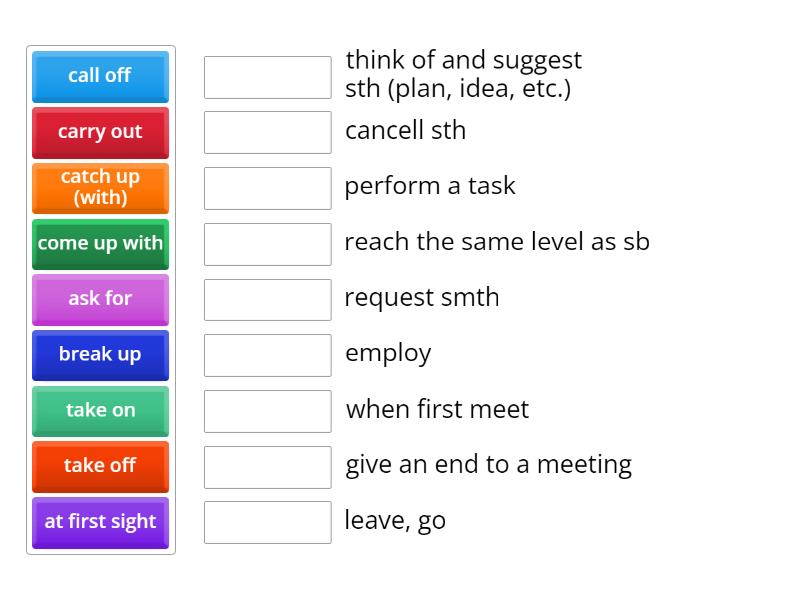Click the box next to 'when first meet'
Image resolution: width=800 pixels, height=600 pixels.
(267, 410)
